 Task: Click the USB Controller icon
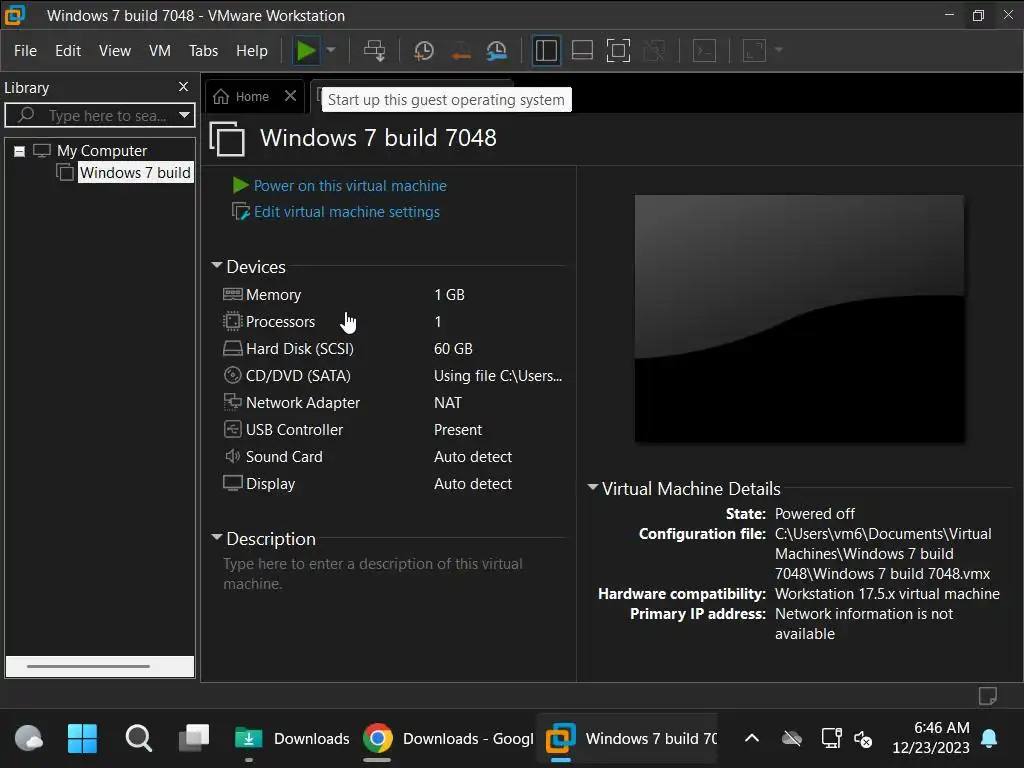pos(232,429)
